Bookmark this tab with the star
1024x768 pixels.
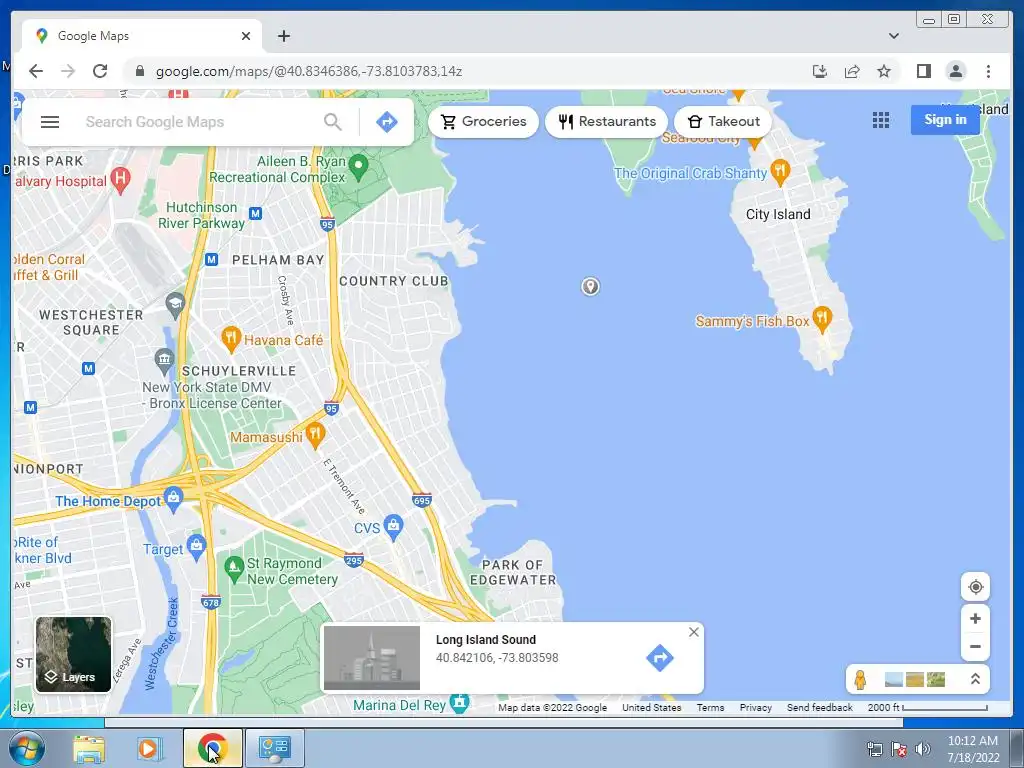884,71
